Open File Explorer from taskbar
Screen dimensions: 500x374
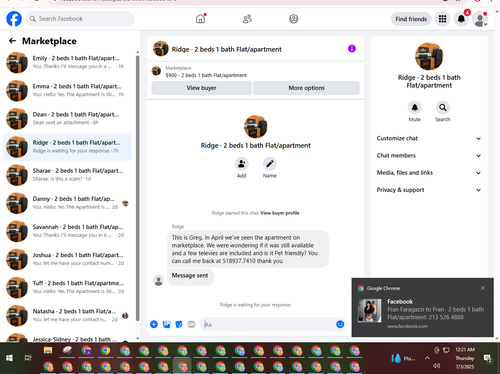48,350
